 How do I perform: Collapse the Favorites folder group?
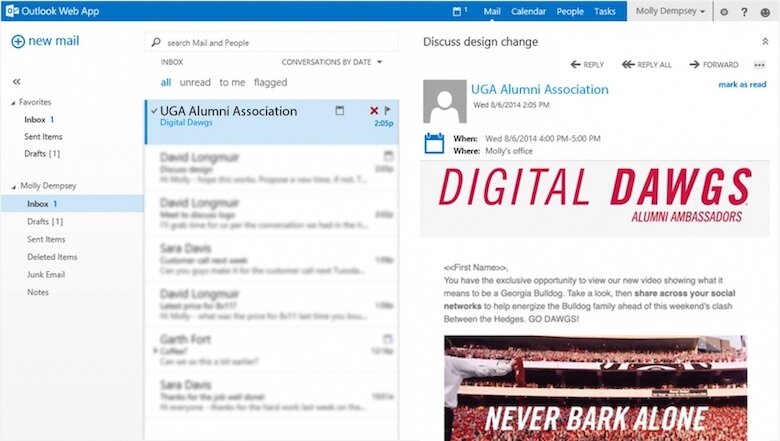click(x=13, y=103)
